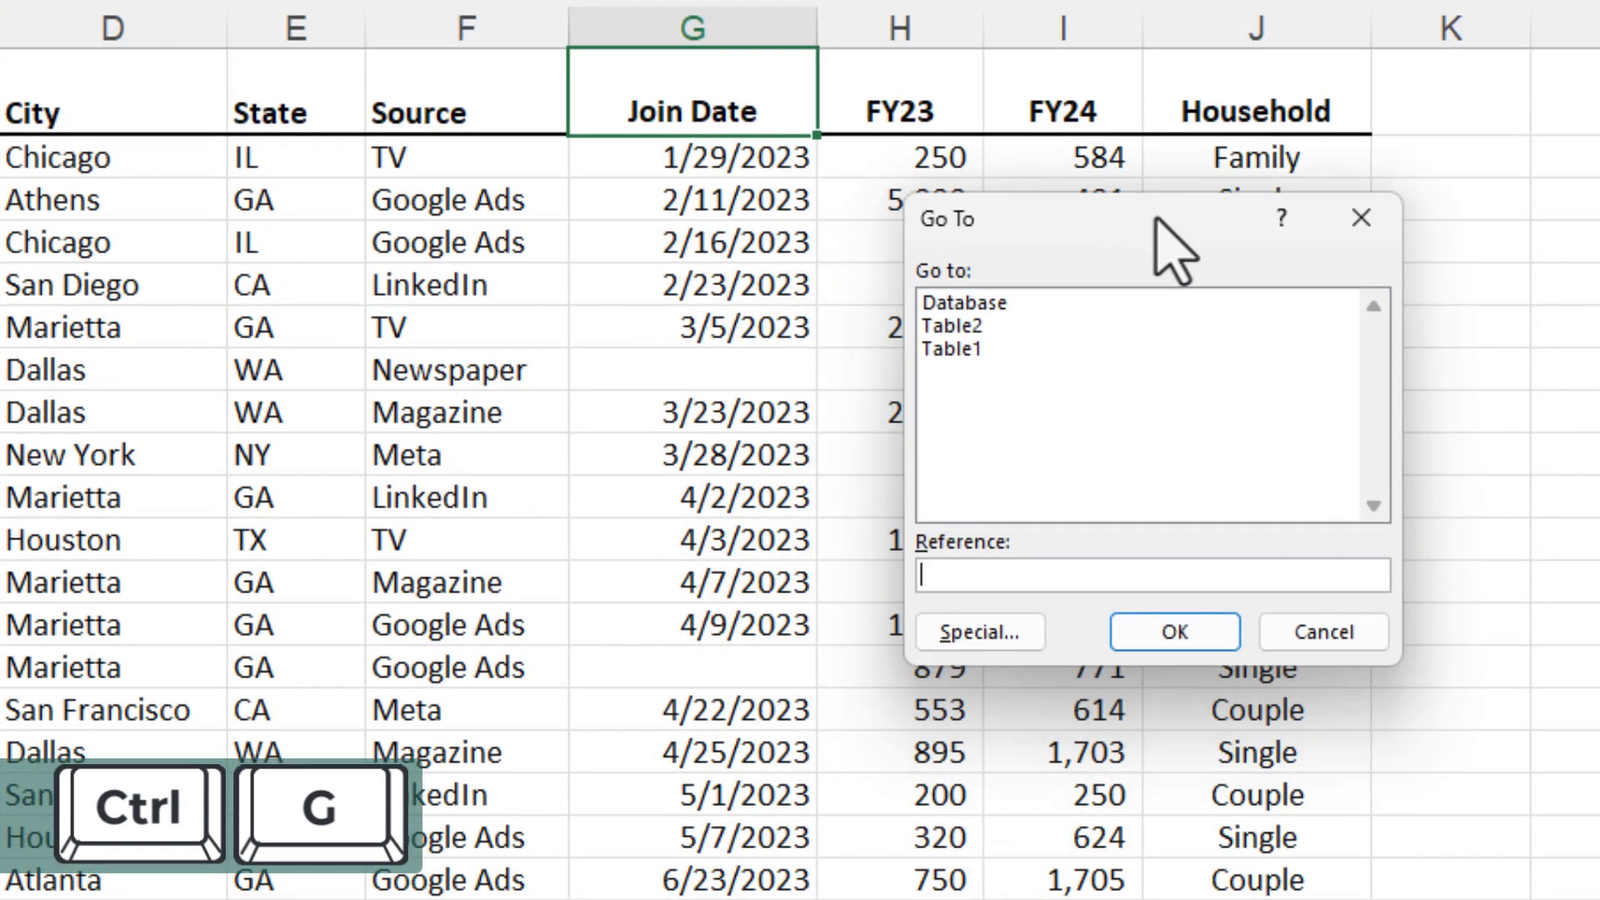Click the Cancel button
Viewport: 1600px width, 900px height.
point(1323,631)
